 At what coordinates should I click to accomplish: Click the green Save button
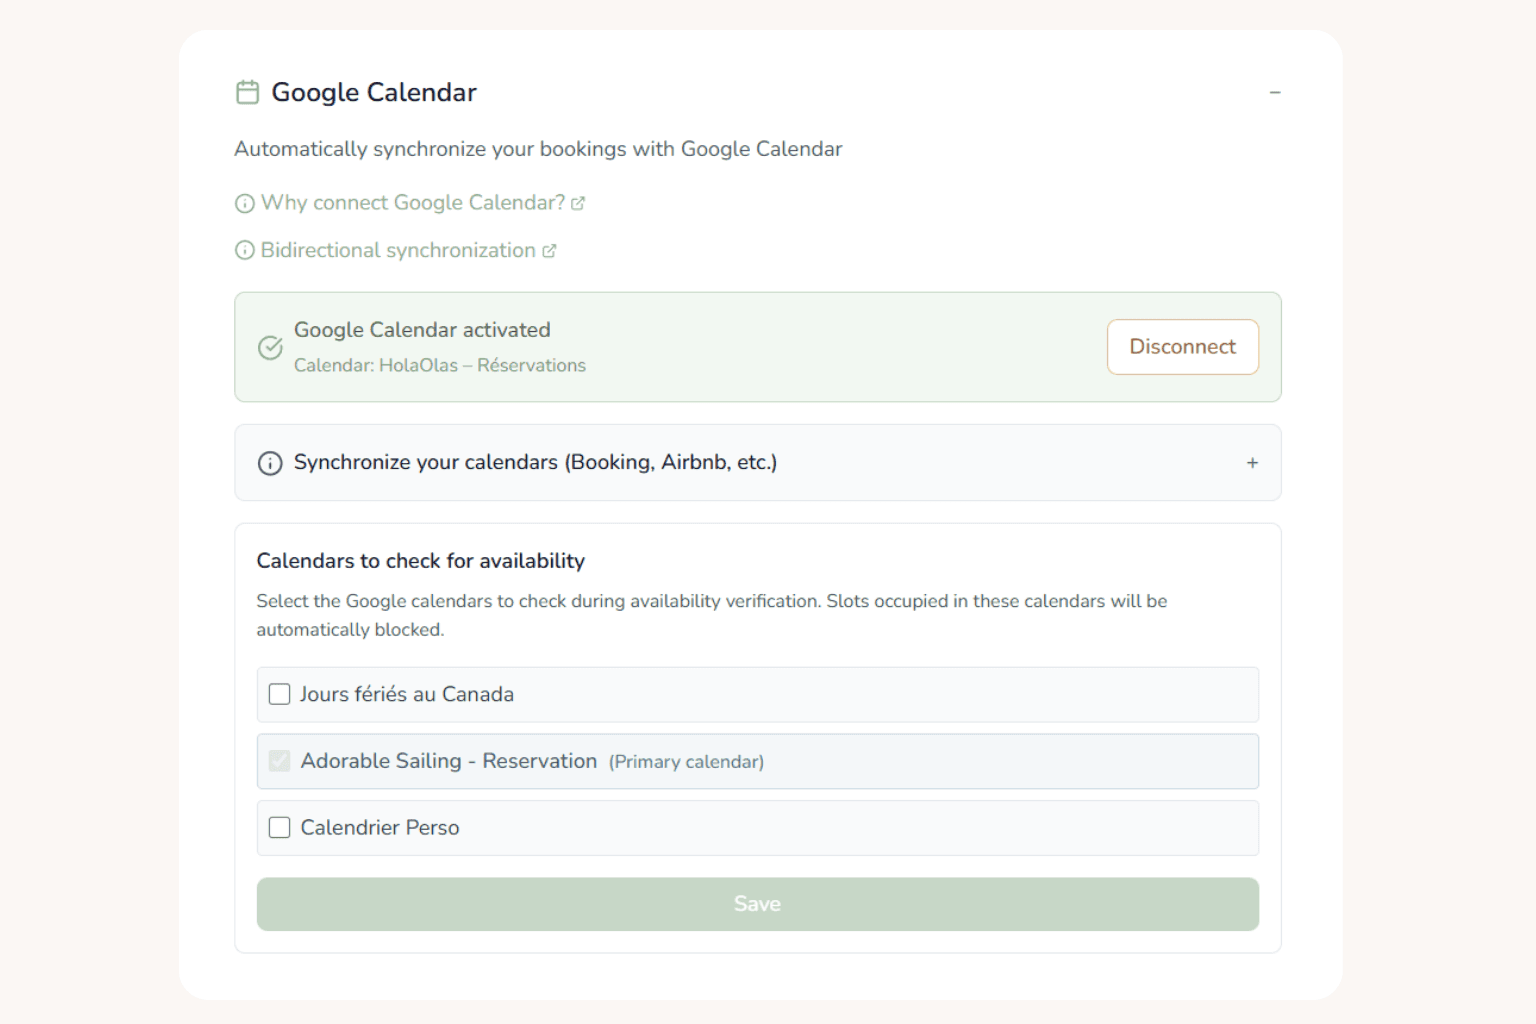point(757,904)
